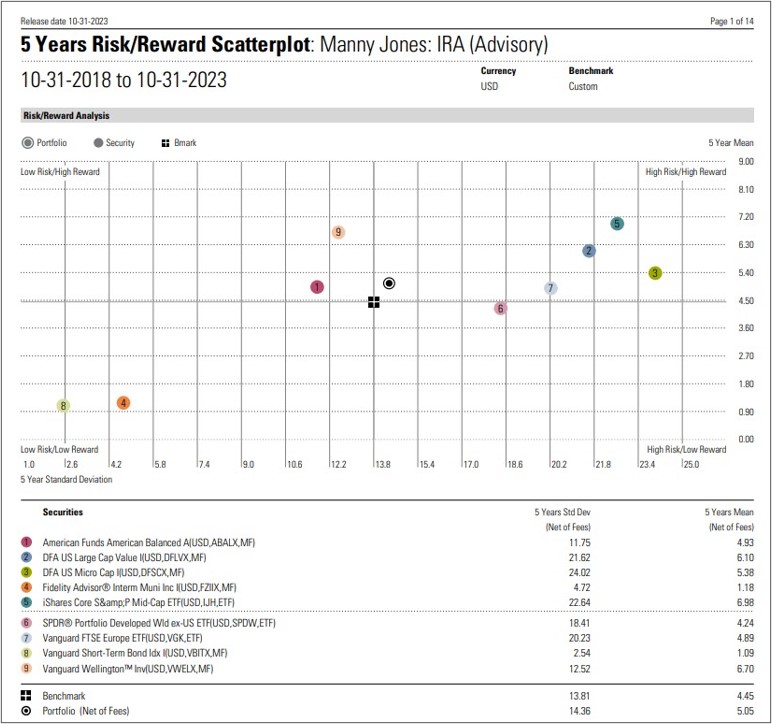Click scatter point 7 on the chart

tap(550, 288)
